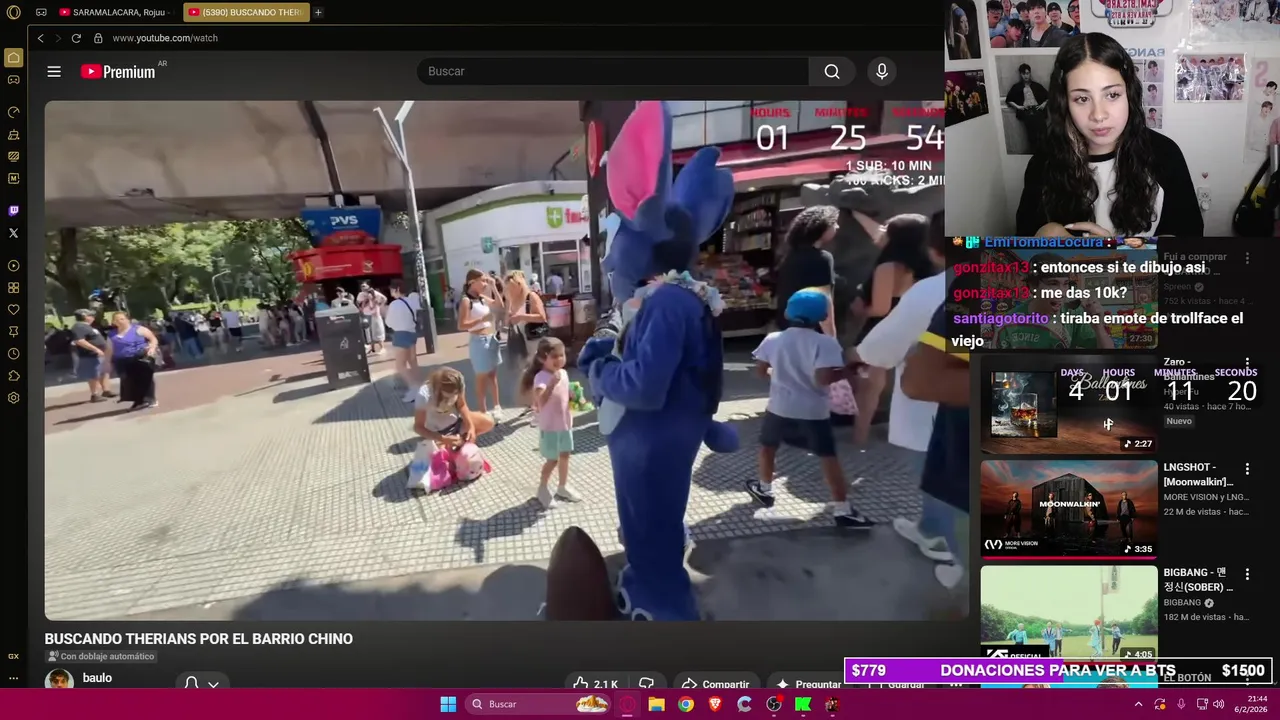Open the LNGSHOT - [Moonwalkin'] title link
Image resolution: width=1280 pixels, height=720 pixels.
tap(1198, 474)
